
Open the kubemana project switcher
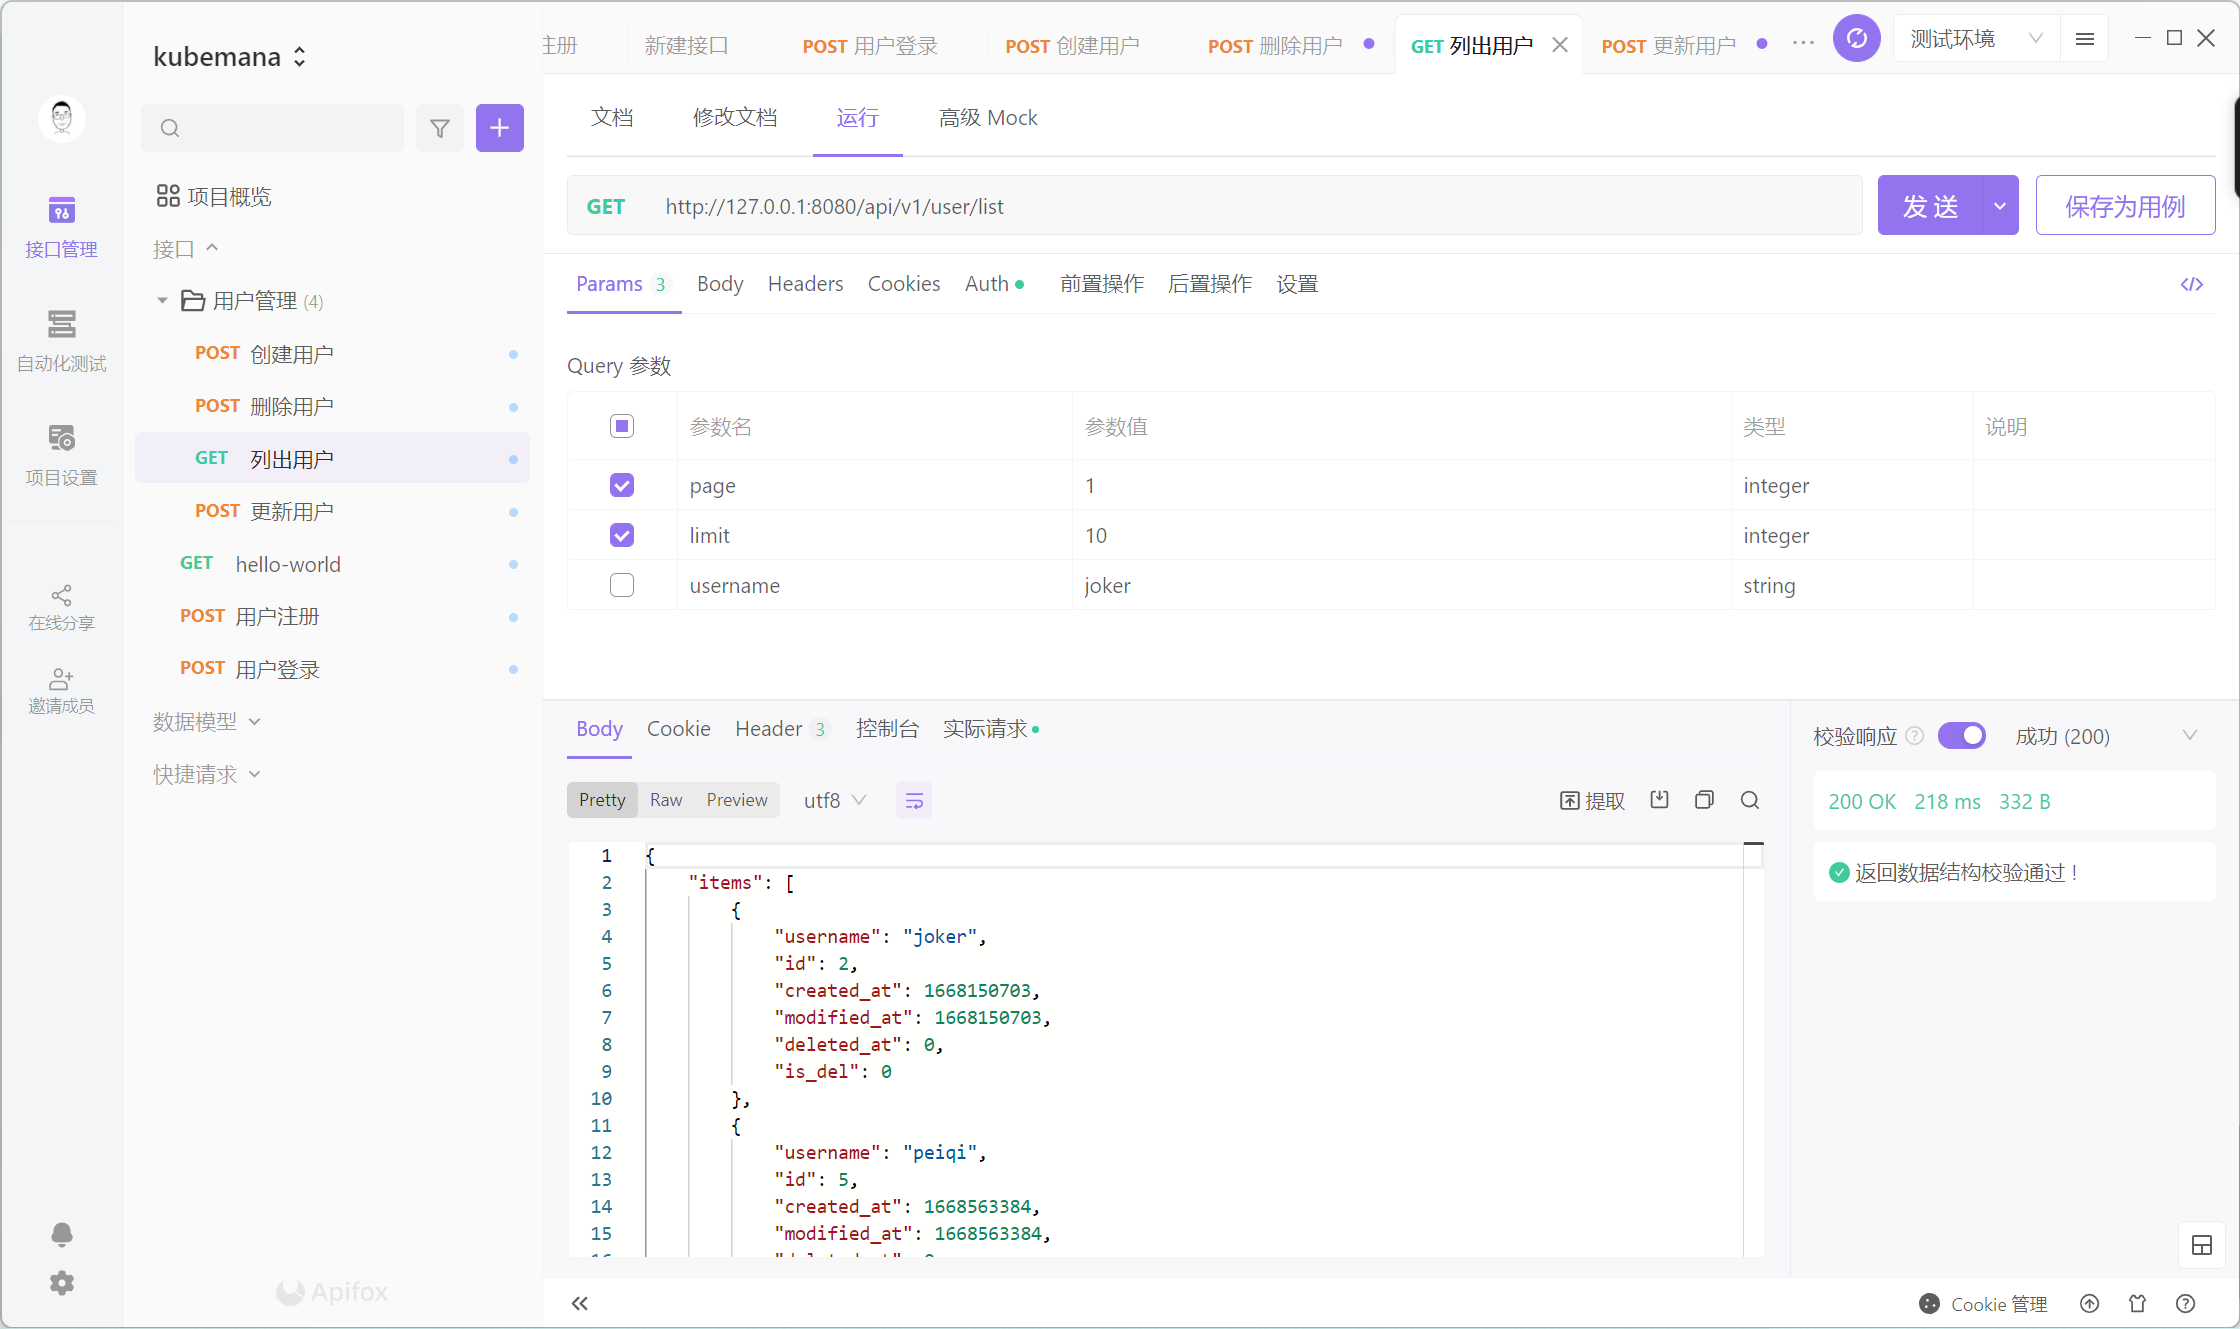pos(230,57)
